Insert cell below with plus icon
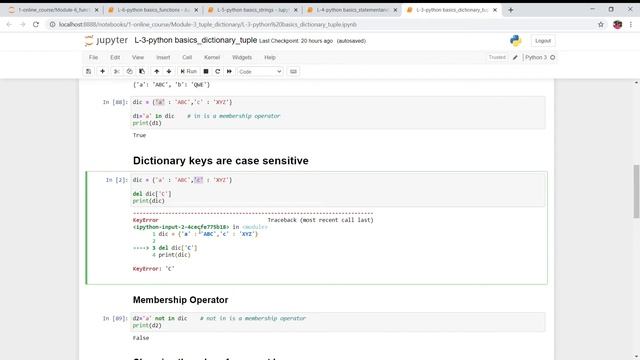 (x=102, y=71)
